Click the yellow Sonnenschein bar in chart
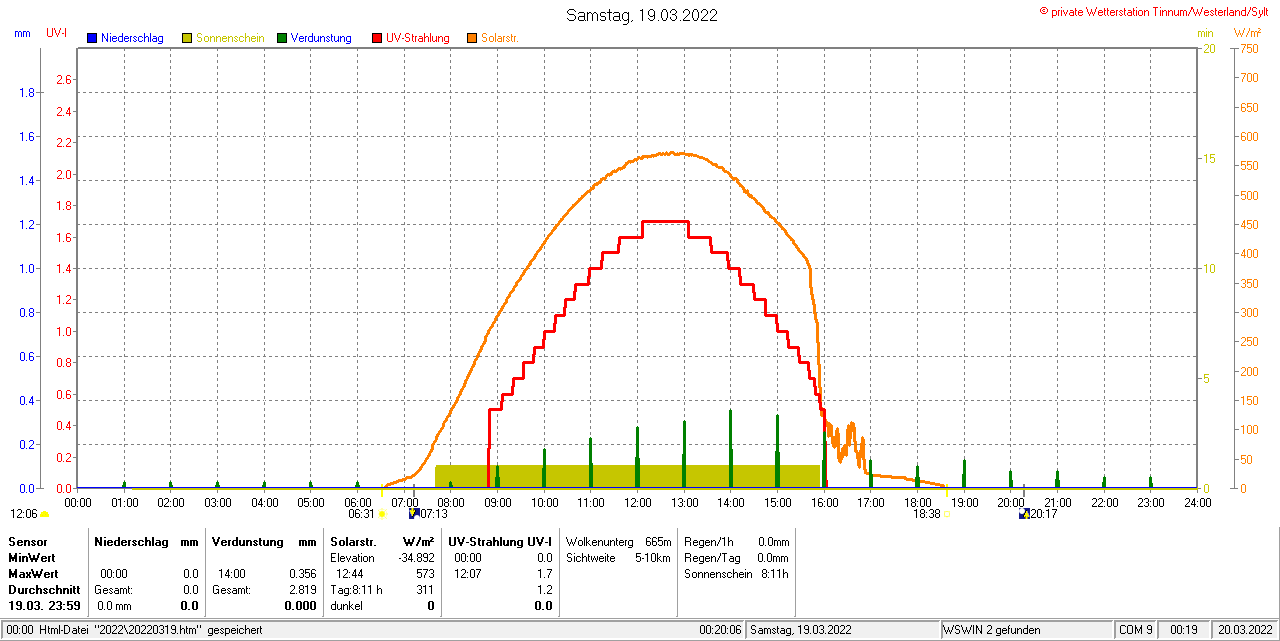Image resolution: width=1280 pixels, height=641 pixels. pos(628,476)
